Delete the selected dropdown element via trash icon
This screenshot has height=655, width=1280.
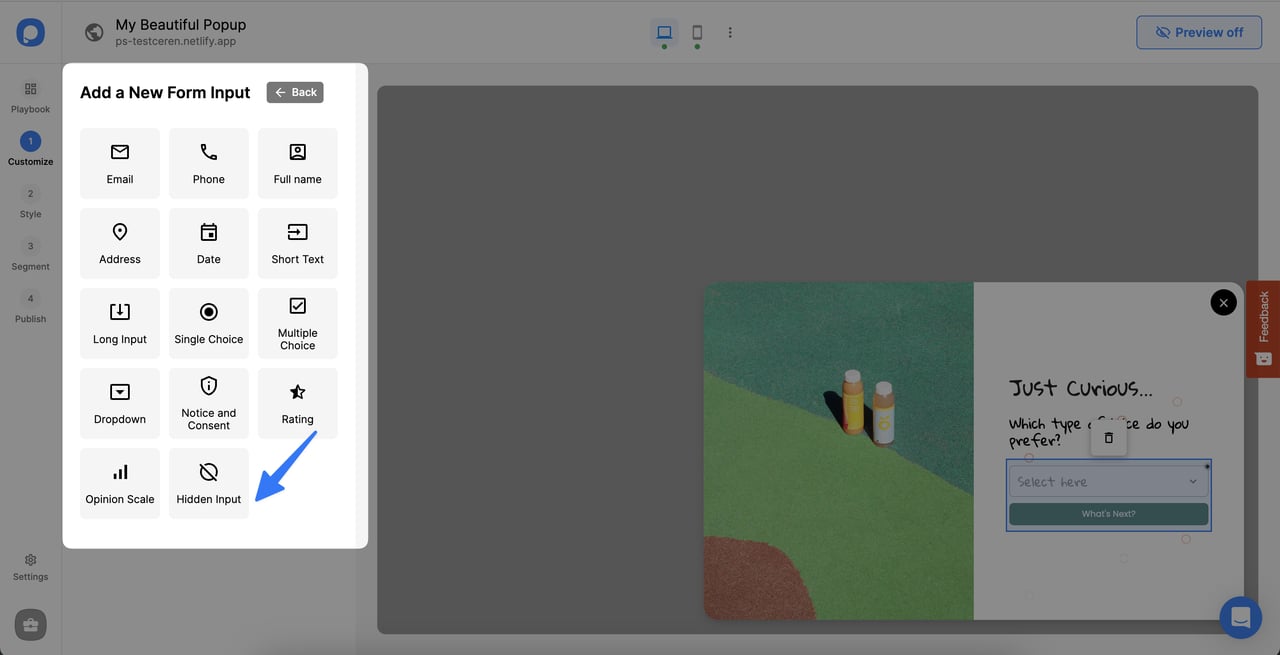[1108, 437]
